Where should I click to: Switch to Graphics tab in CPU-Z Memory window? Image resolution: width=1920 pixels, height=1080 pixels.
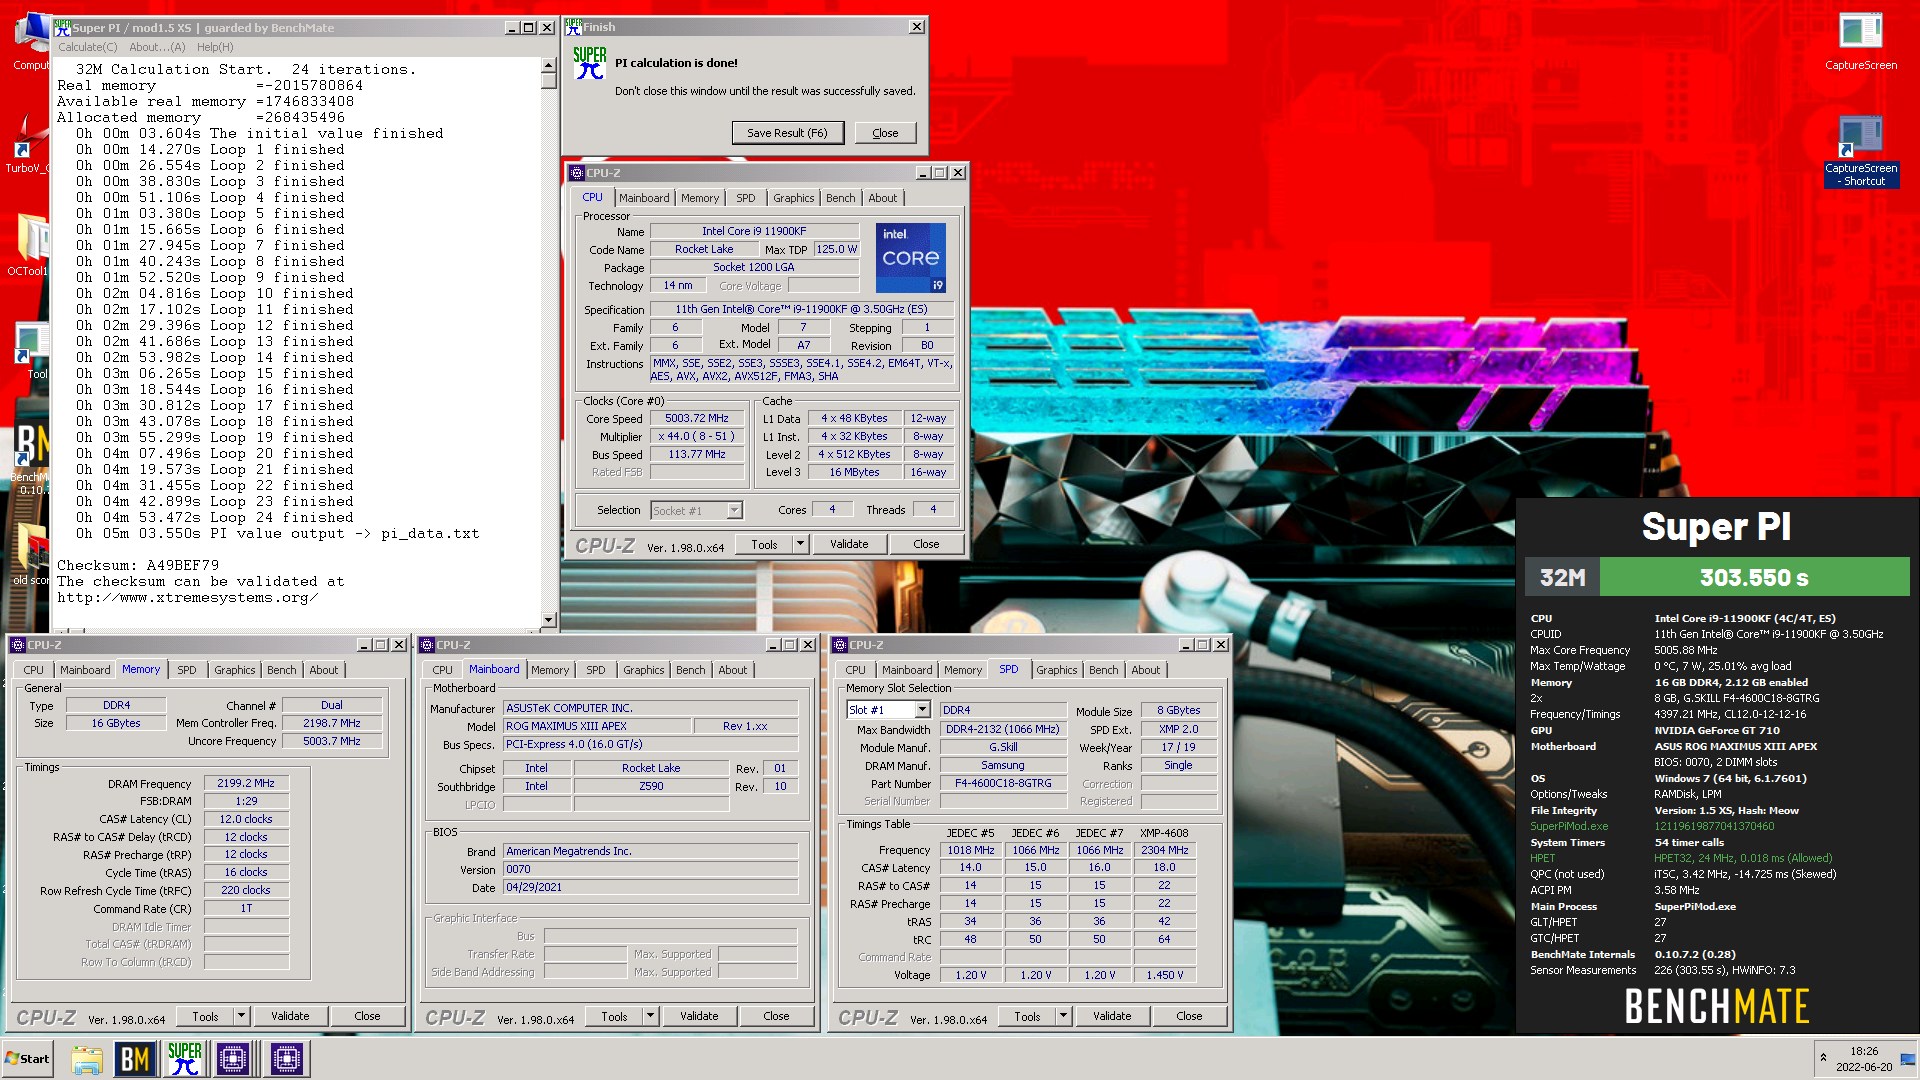(x=235, y=670)
